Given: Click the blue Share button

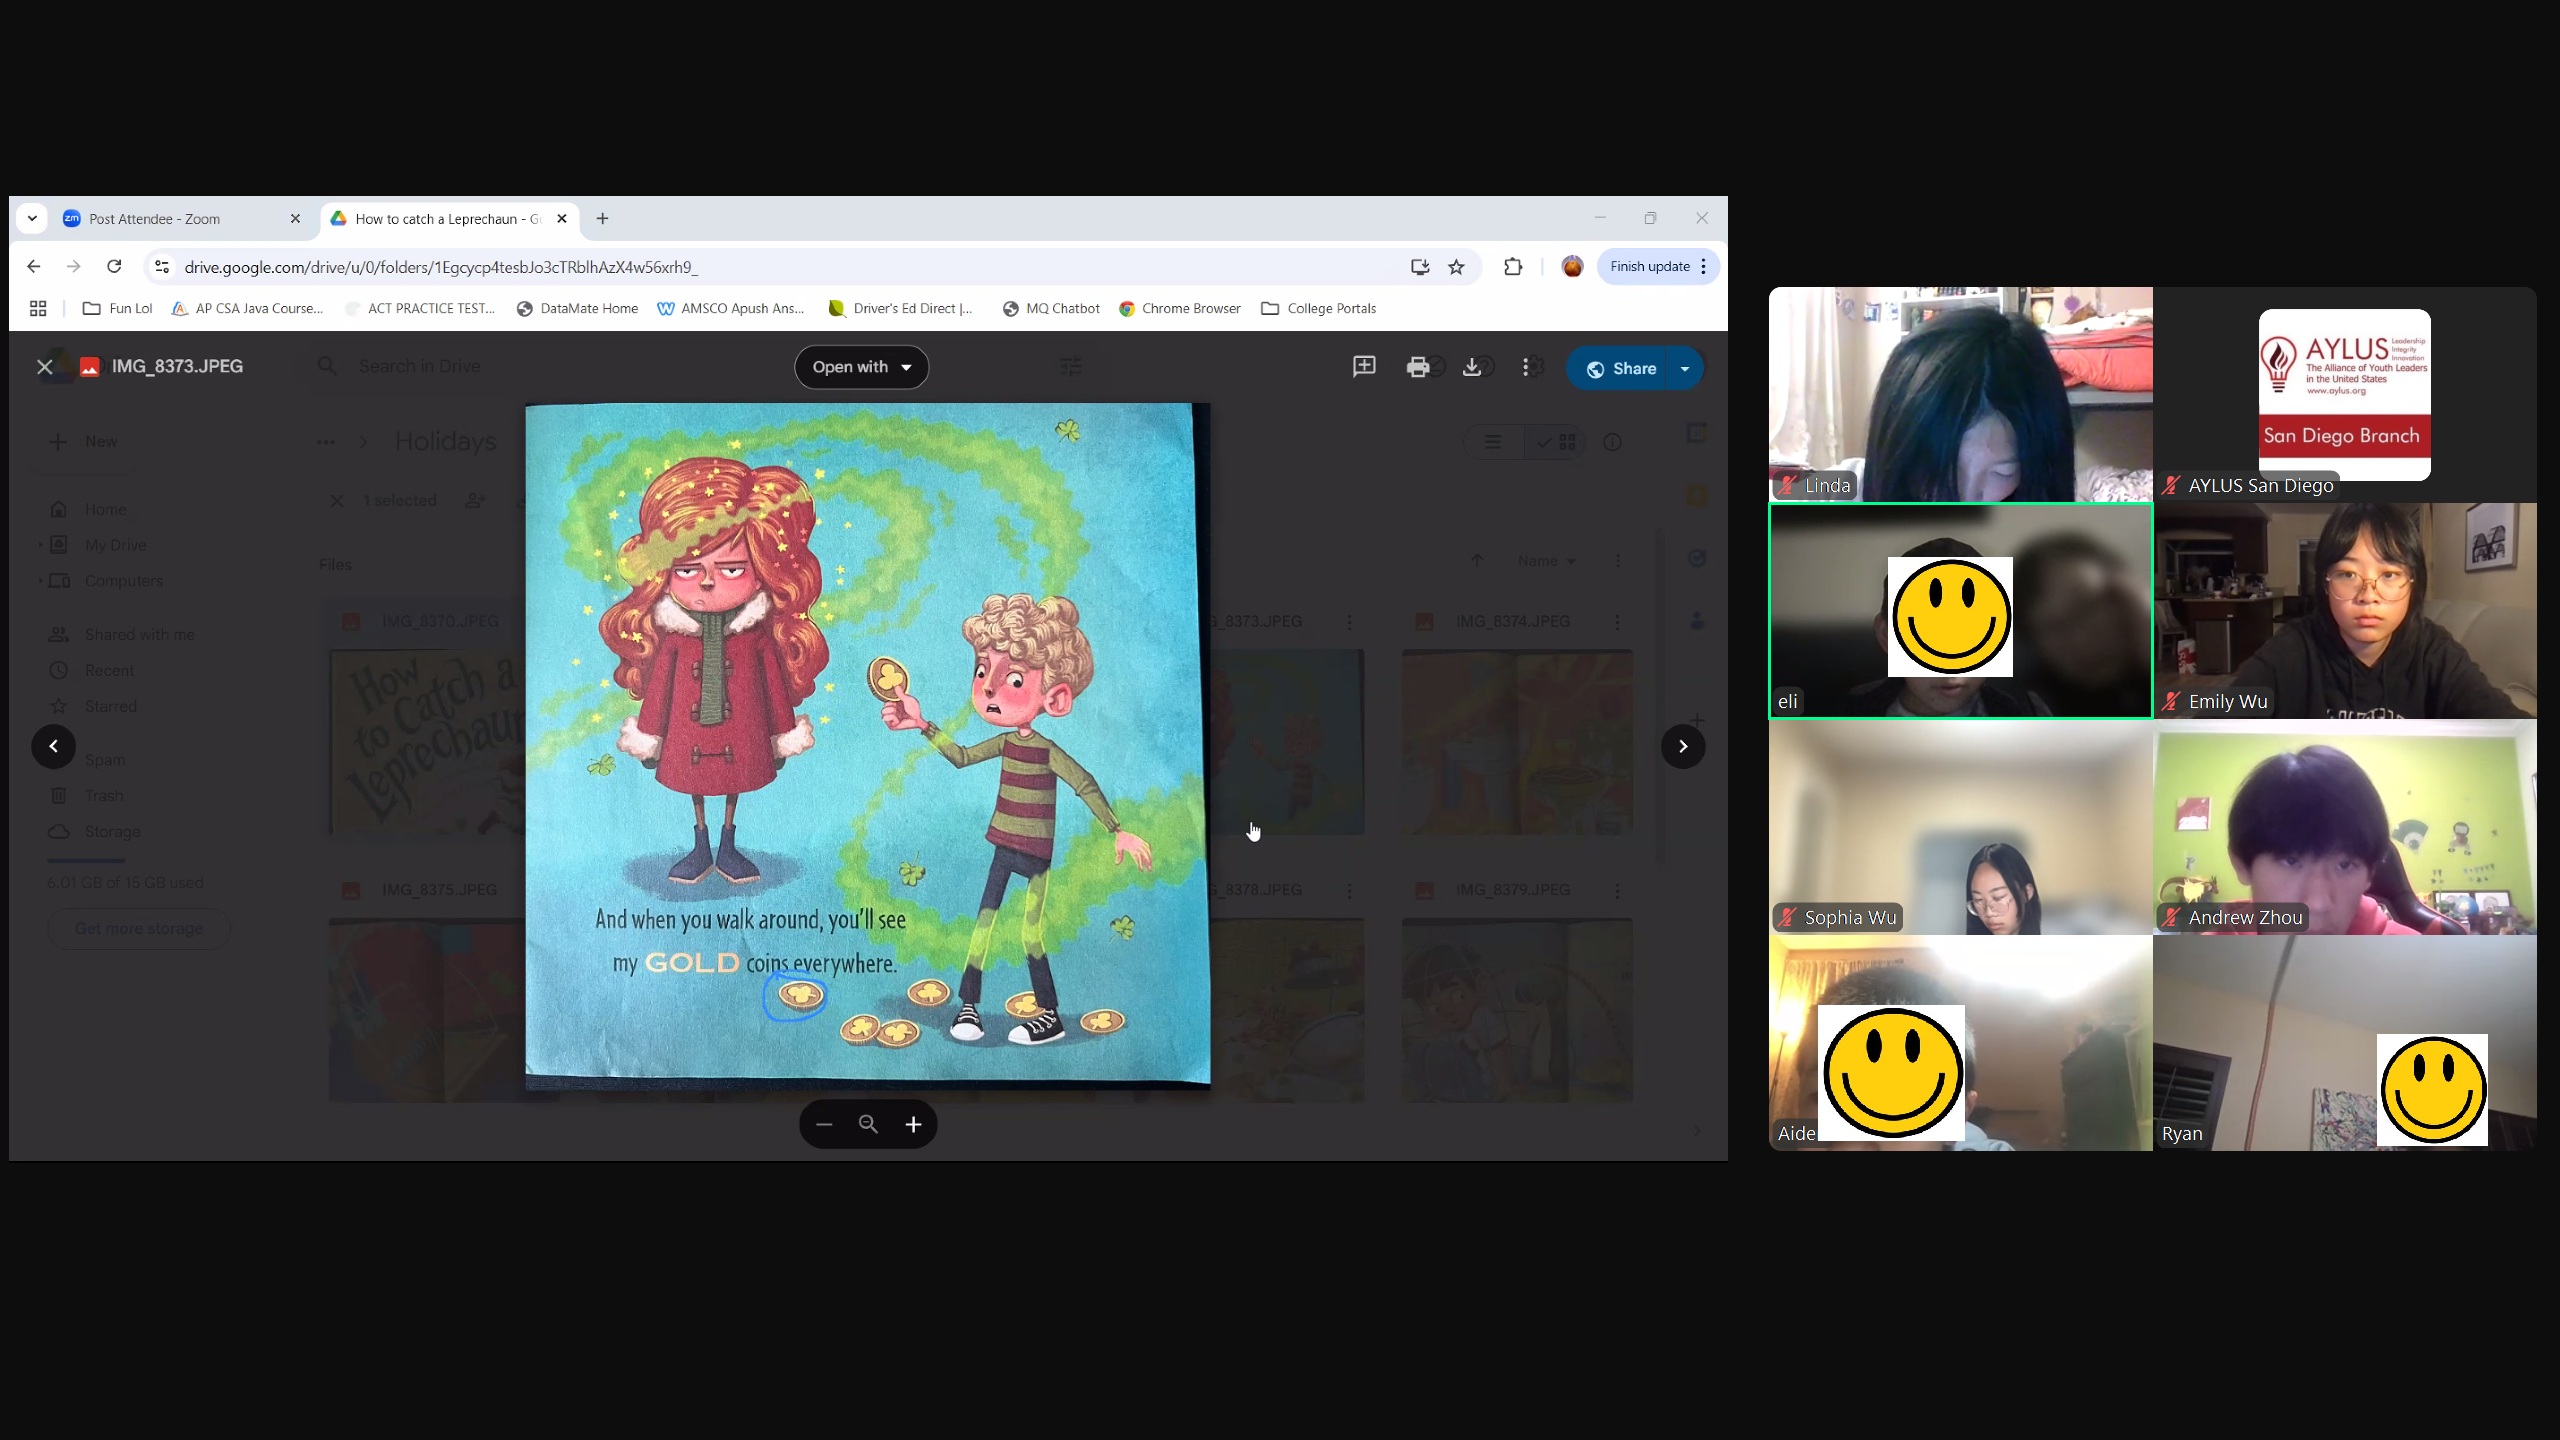Looking at the screenshot, I should click(1620, 368).
